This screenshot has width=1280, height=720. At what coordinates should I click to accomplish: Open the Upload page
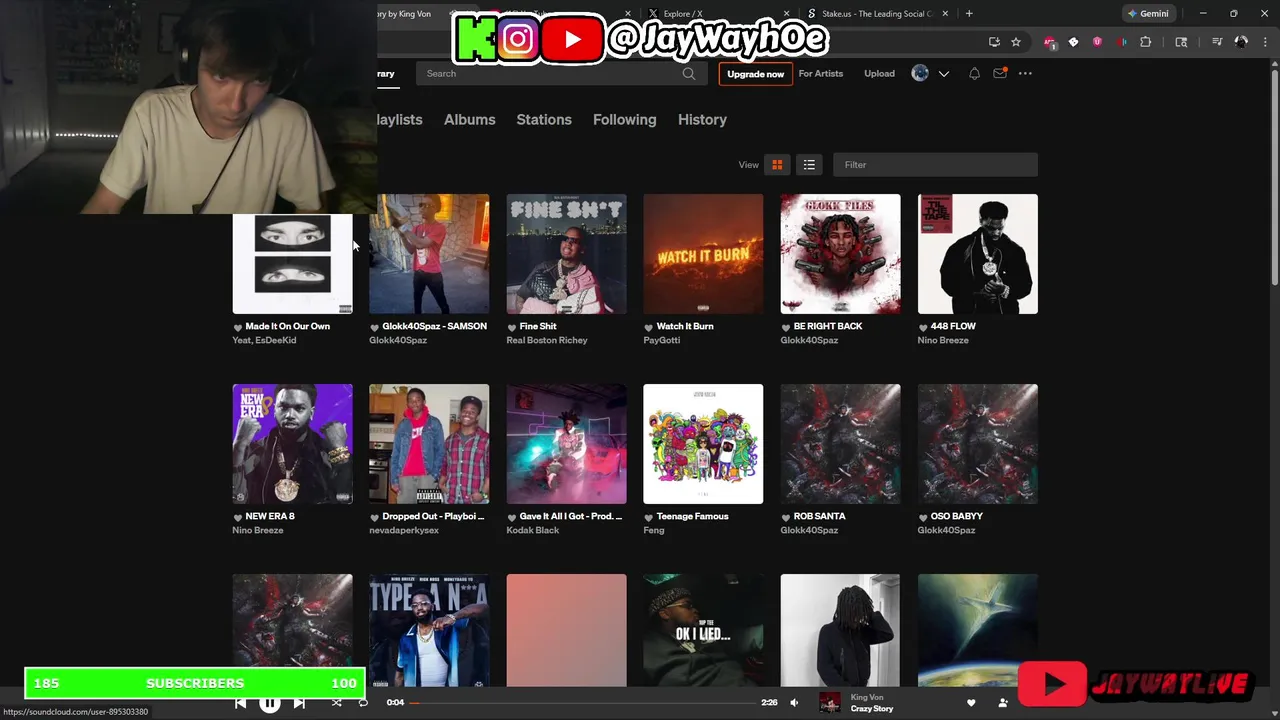879,73
